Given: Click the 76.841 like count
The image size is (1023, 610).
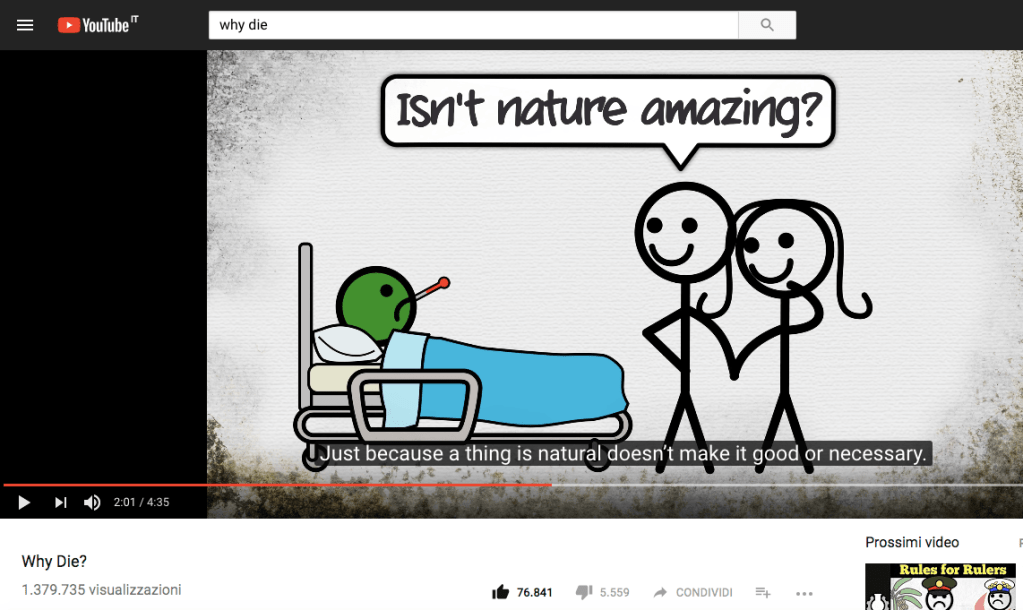Looking at the screenshot, I should [x=534, y=592].
